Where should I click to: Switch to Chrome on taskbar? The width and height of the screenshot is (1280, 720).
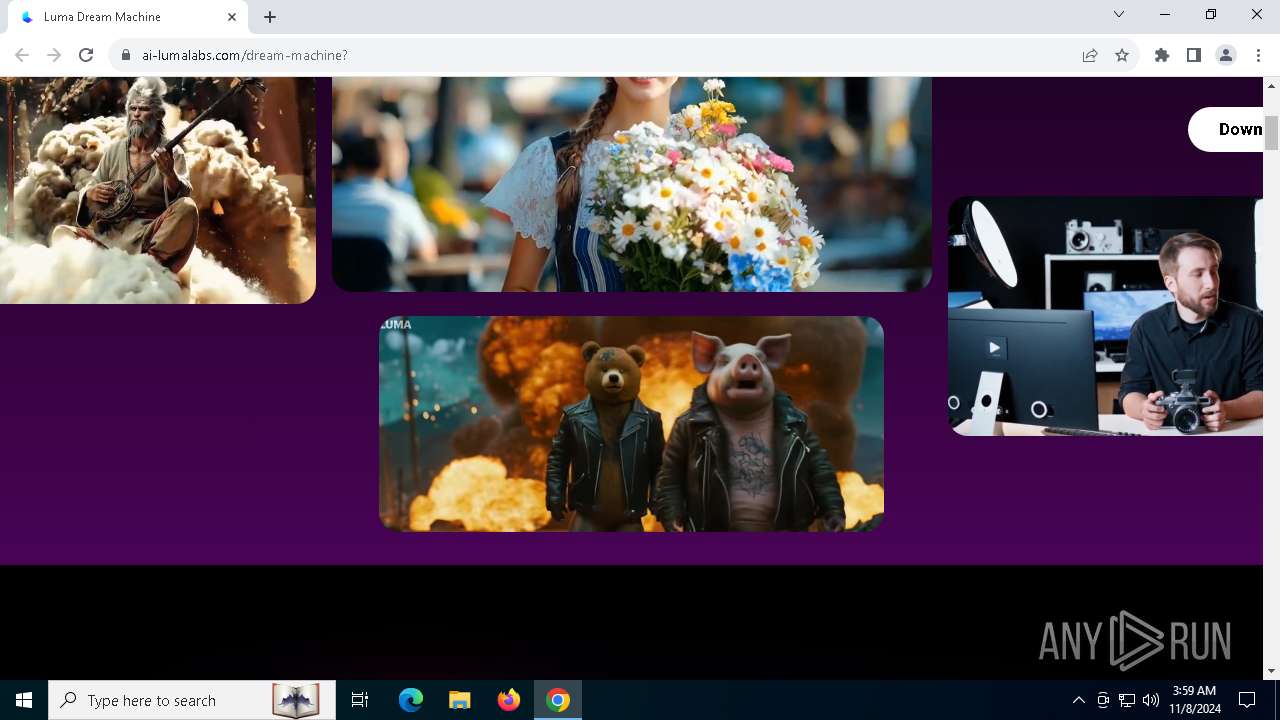click(x=558, y=700)
